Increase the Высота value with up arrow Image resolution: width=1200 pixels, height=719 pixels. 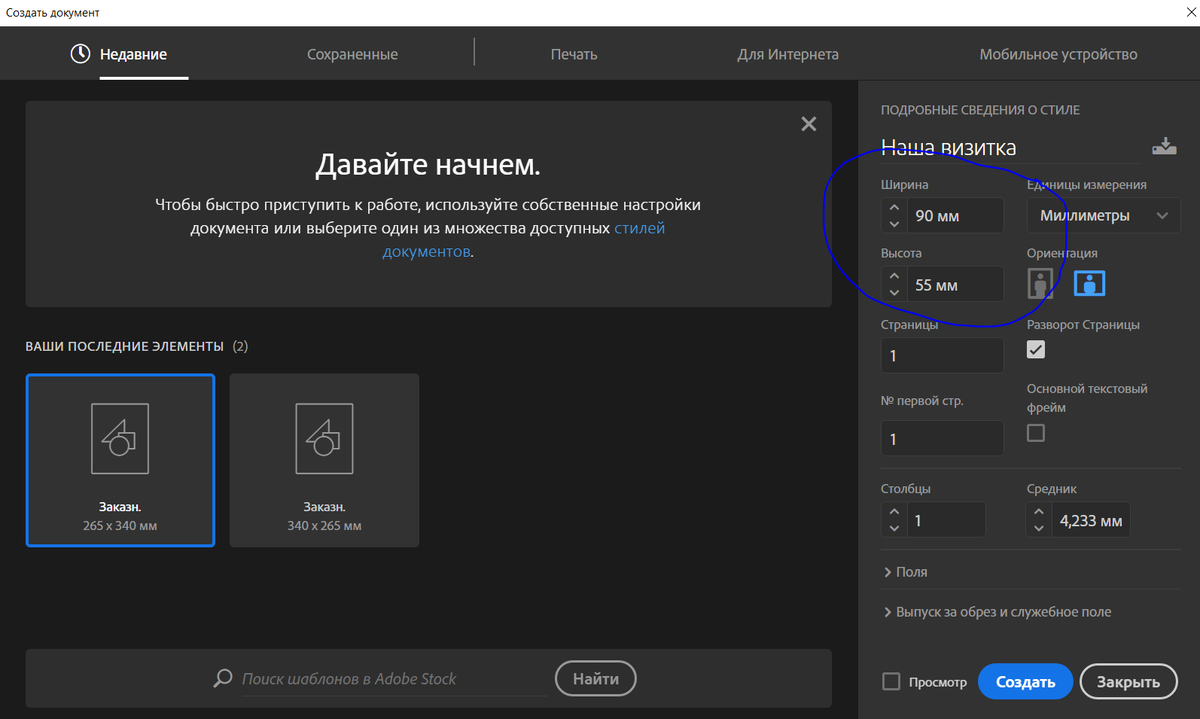(x=894, y=277)
